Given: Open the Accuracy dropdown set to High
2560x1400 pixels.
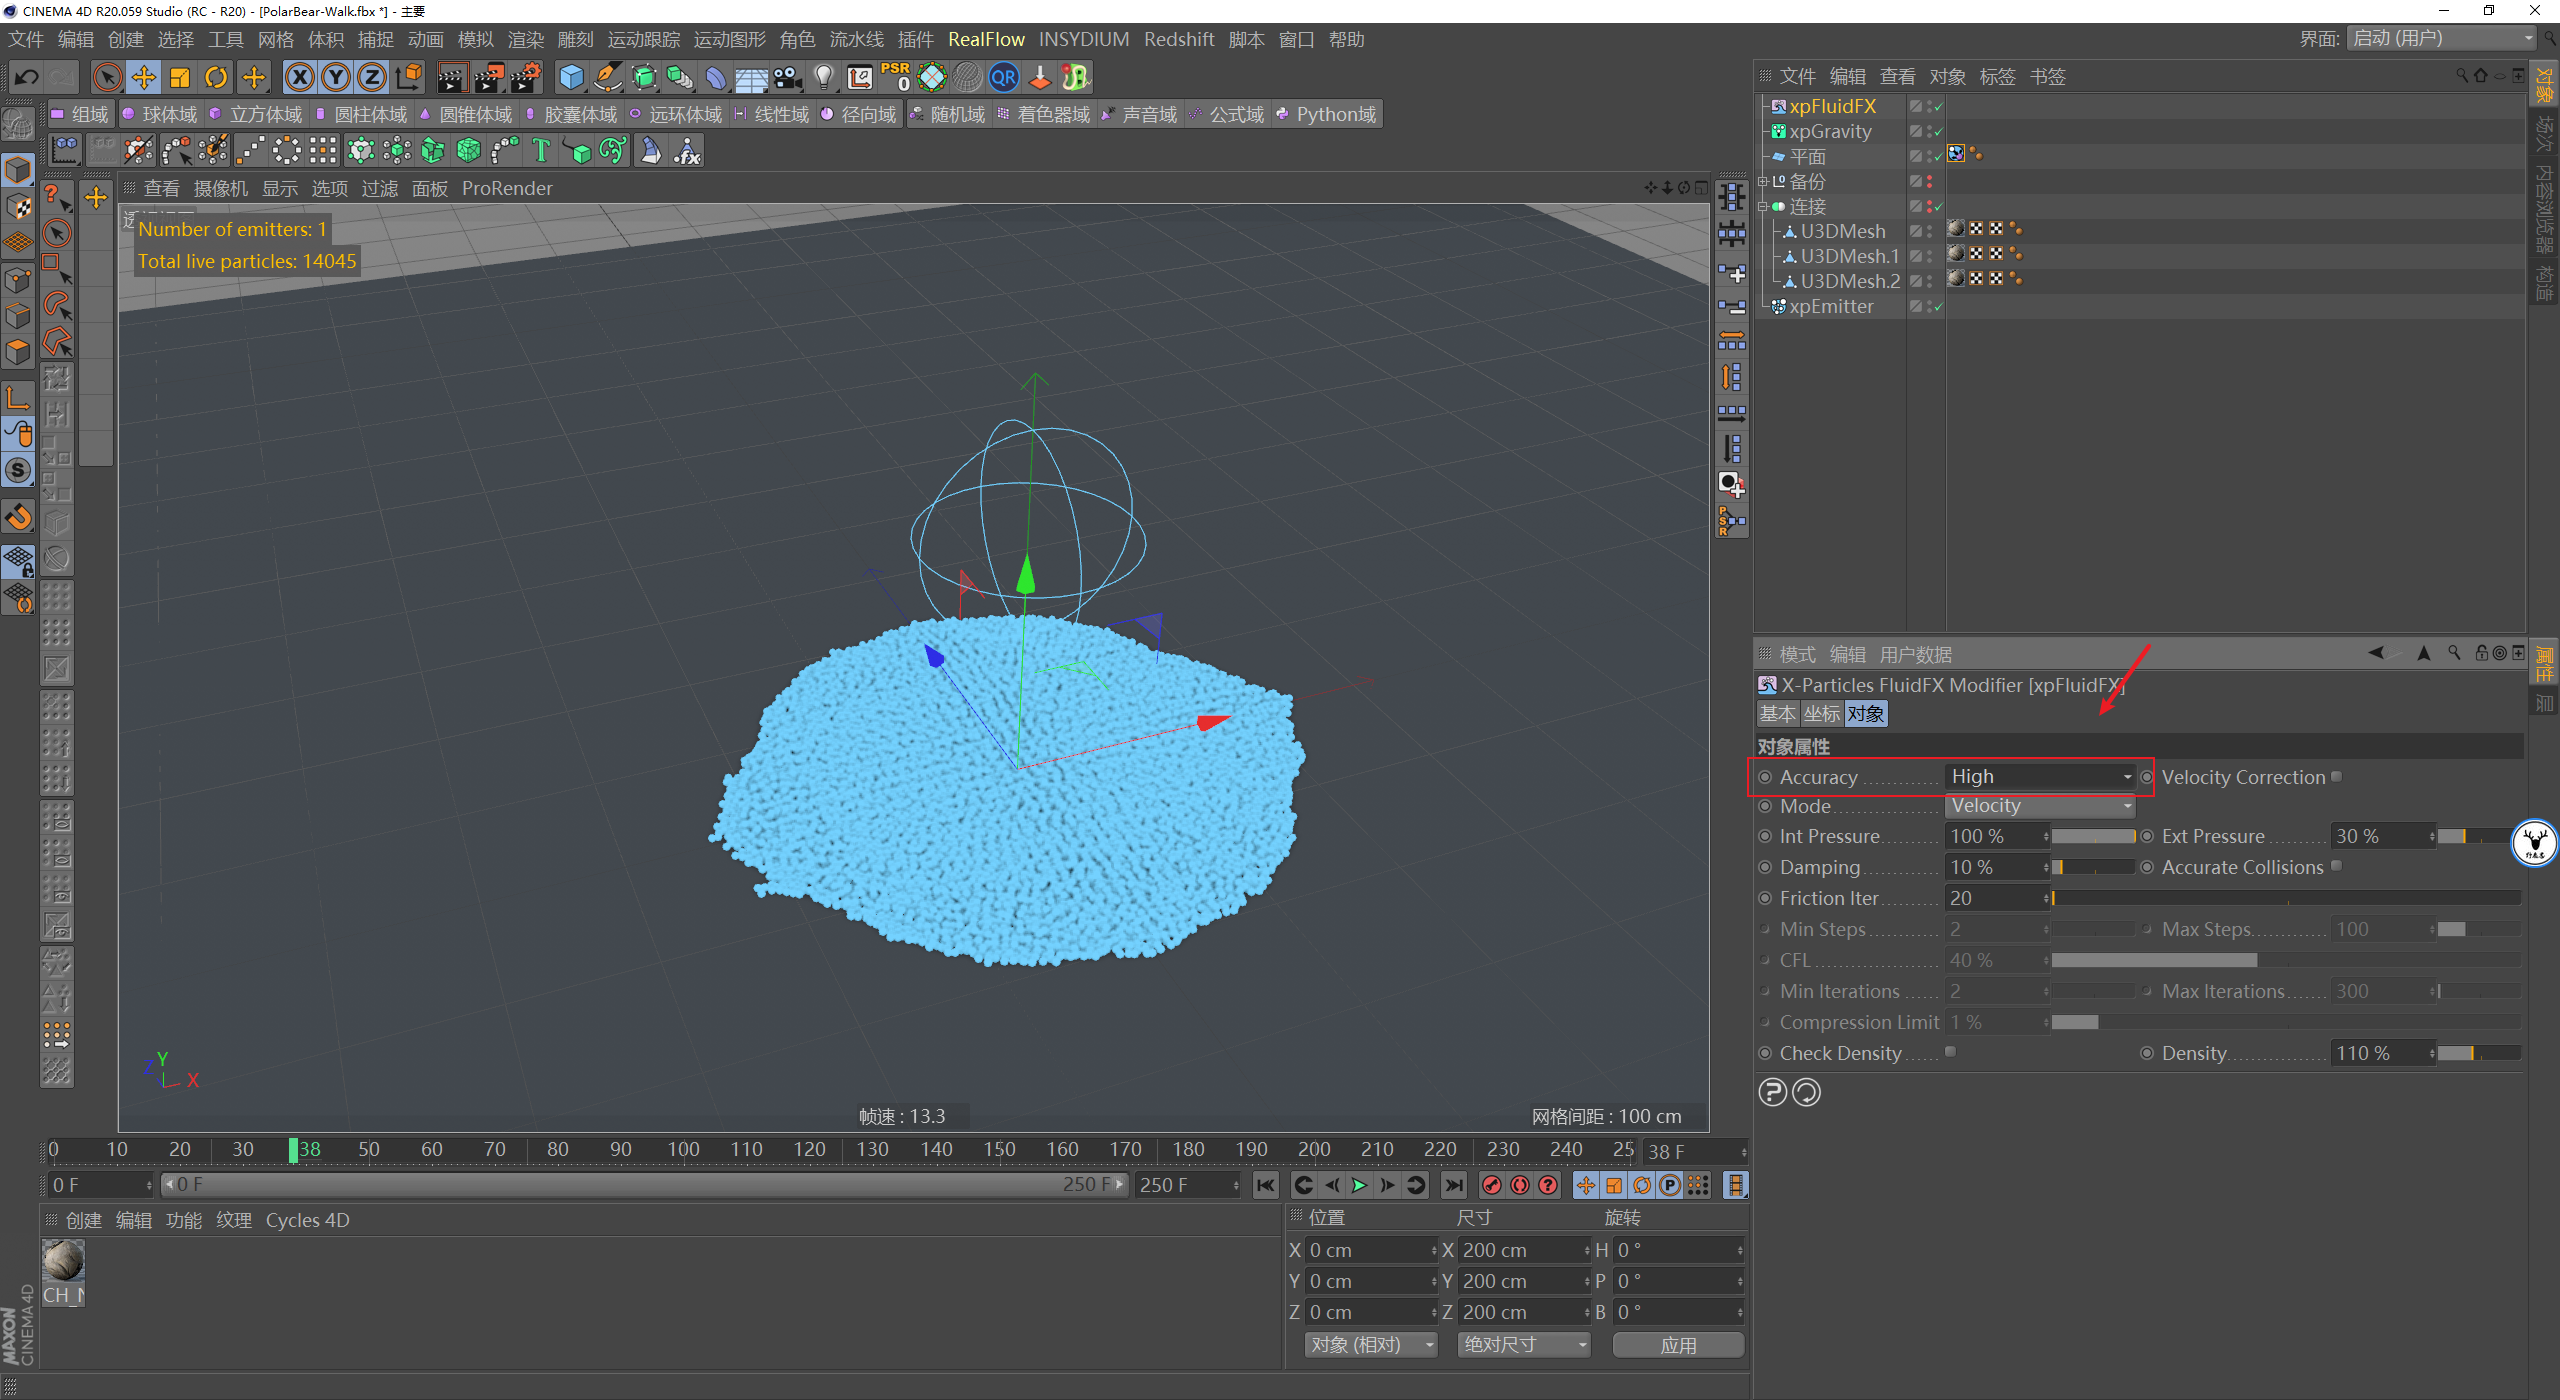Looking at the screenshot, I should (x=2040, y=777).
